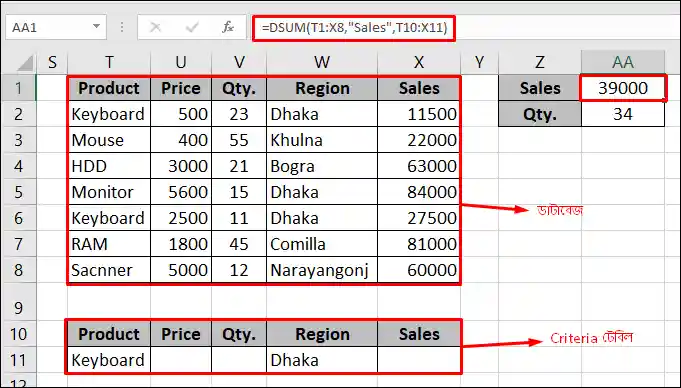Image resolution: width=681 pixels, height=388 pixels.
Task: Select row header 5
Action: click(18, 192)
